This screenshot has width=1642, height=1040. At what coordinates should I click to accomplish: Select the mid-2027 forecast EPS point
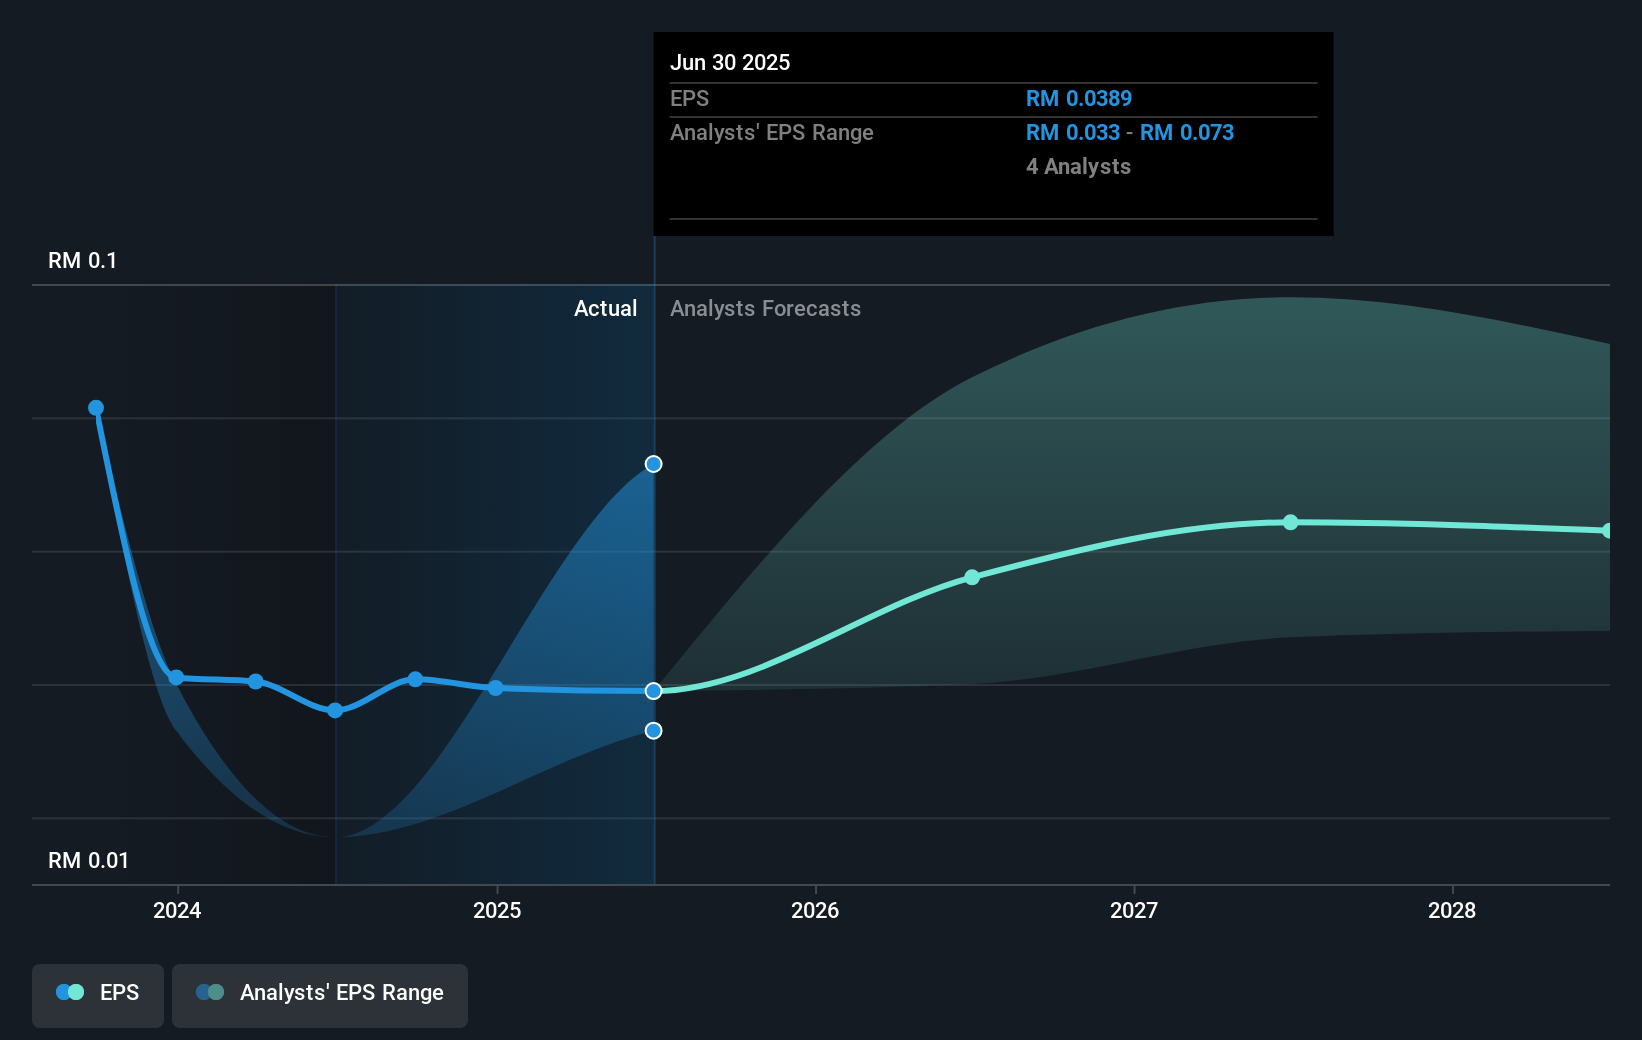click(1291, 522)
